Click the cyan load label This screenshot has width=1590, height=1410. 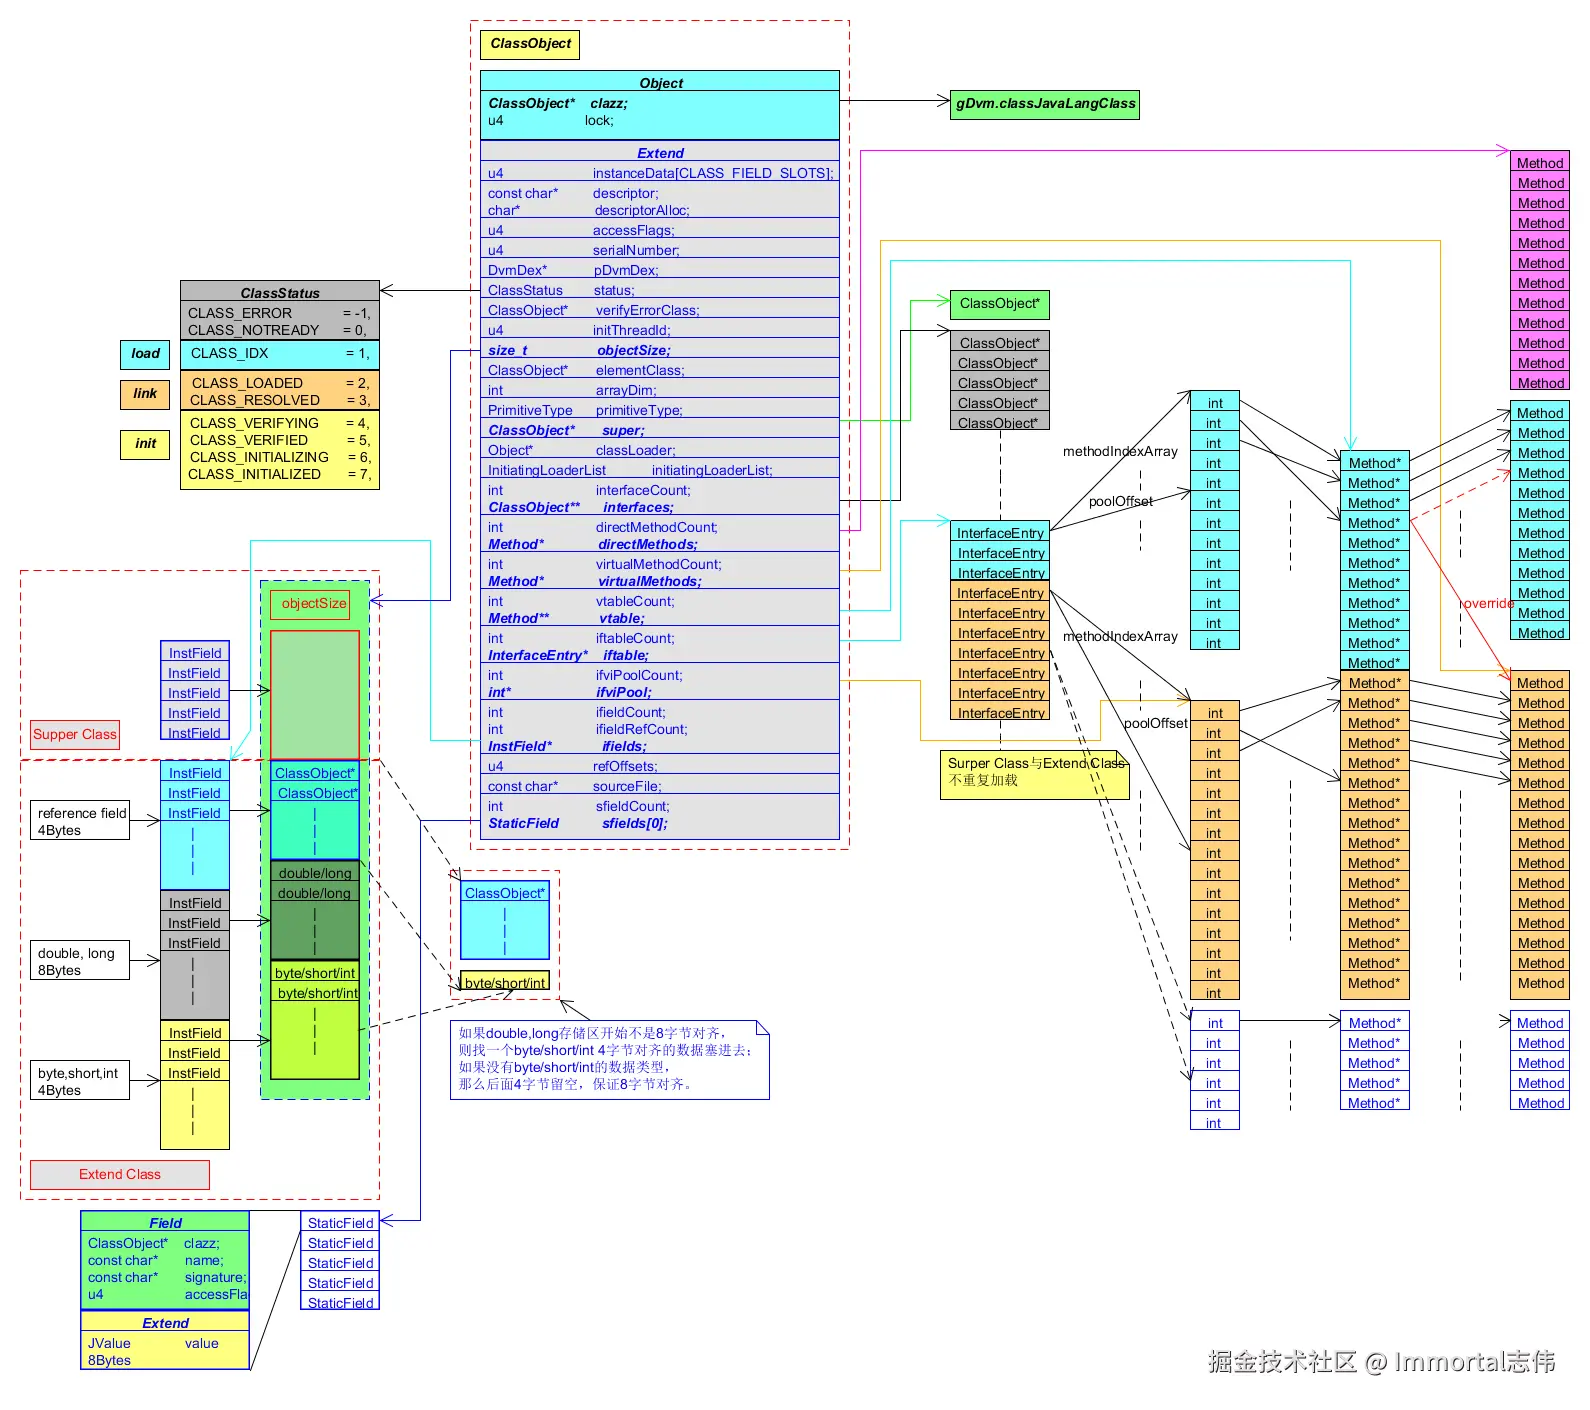145,354
